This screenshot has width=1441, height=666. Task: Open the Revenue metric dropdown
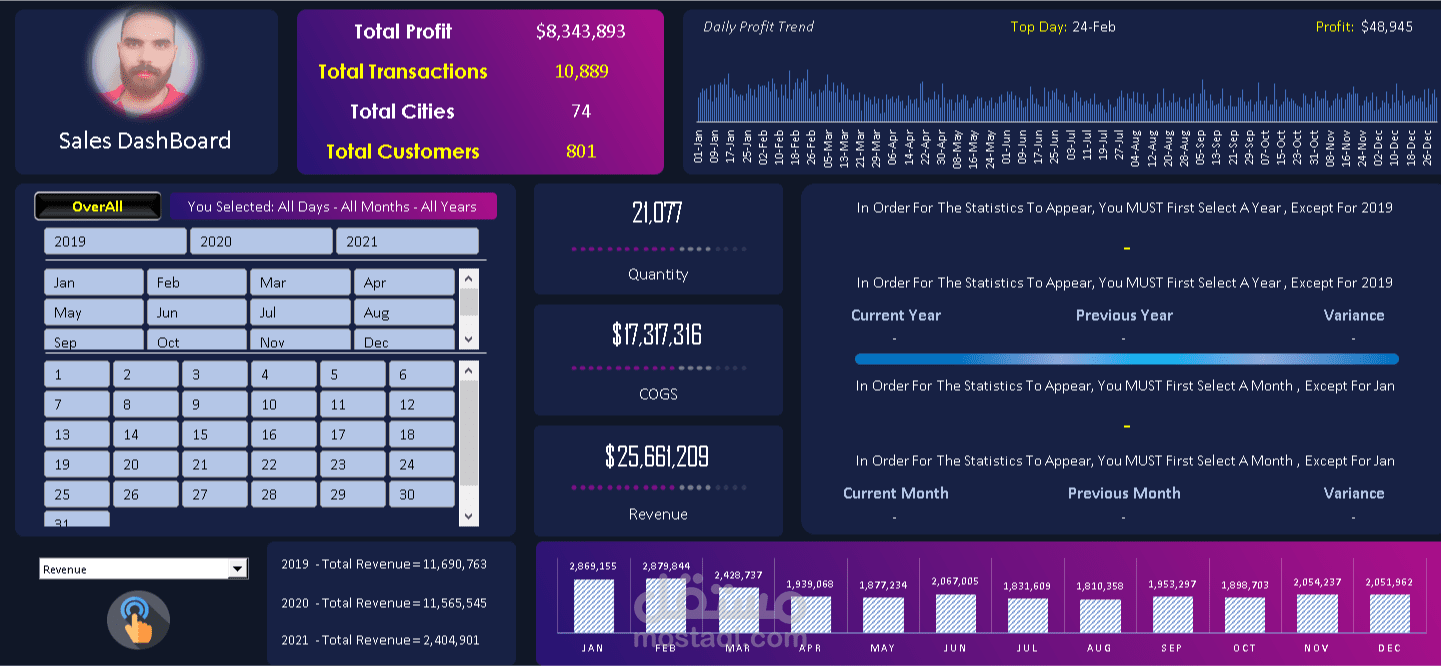238,569
